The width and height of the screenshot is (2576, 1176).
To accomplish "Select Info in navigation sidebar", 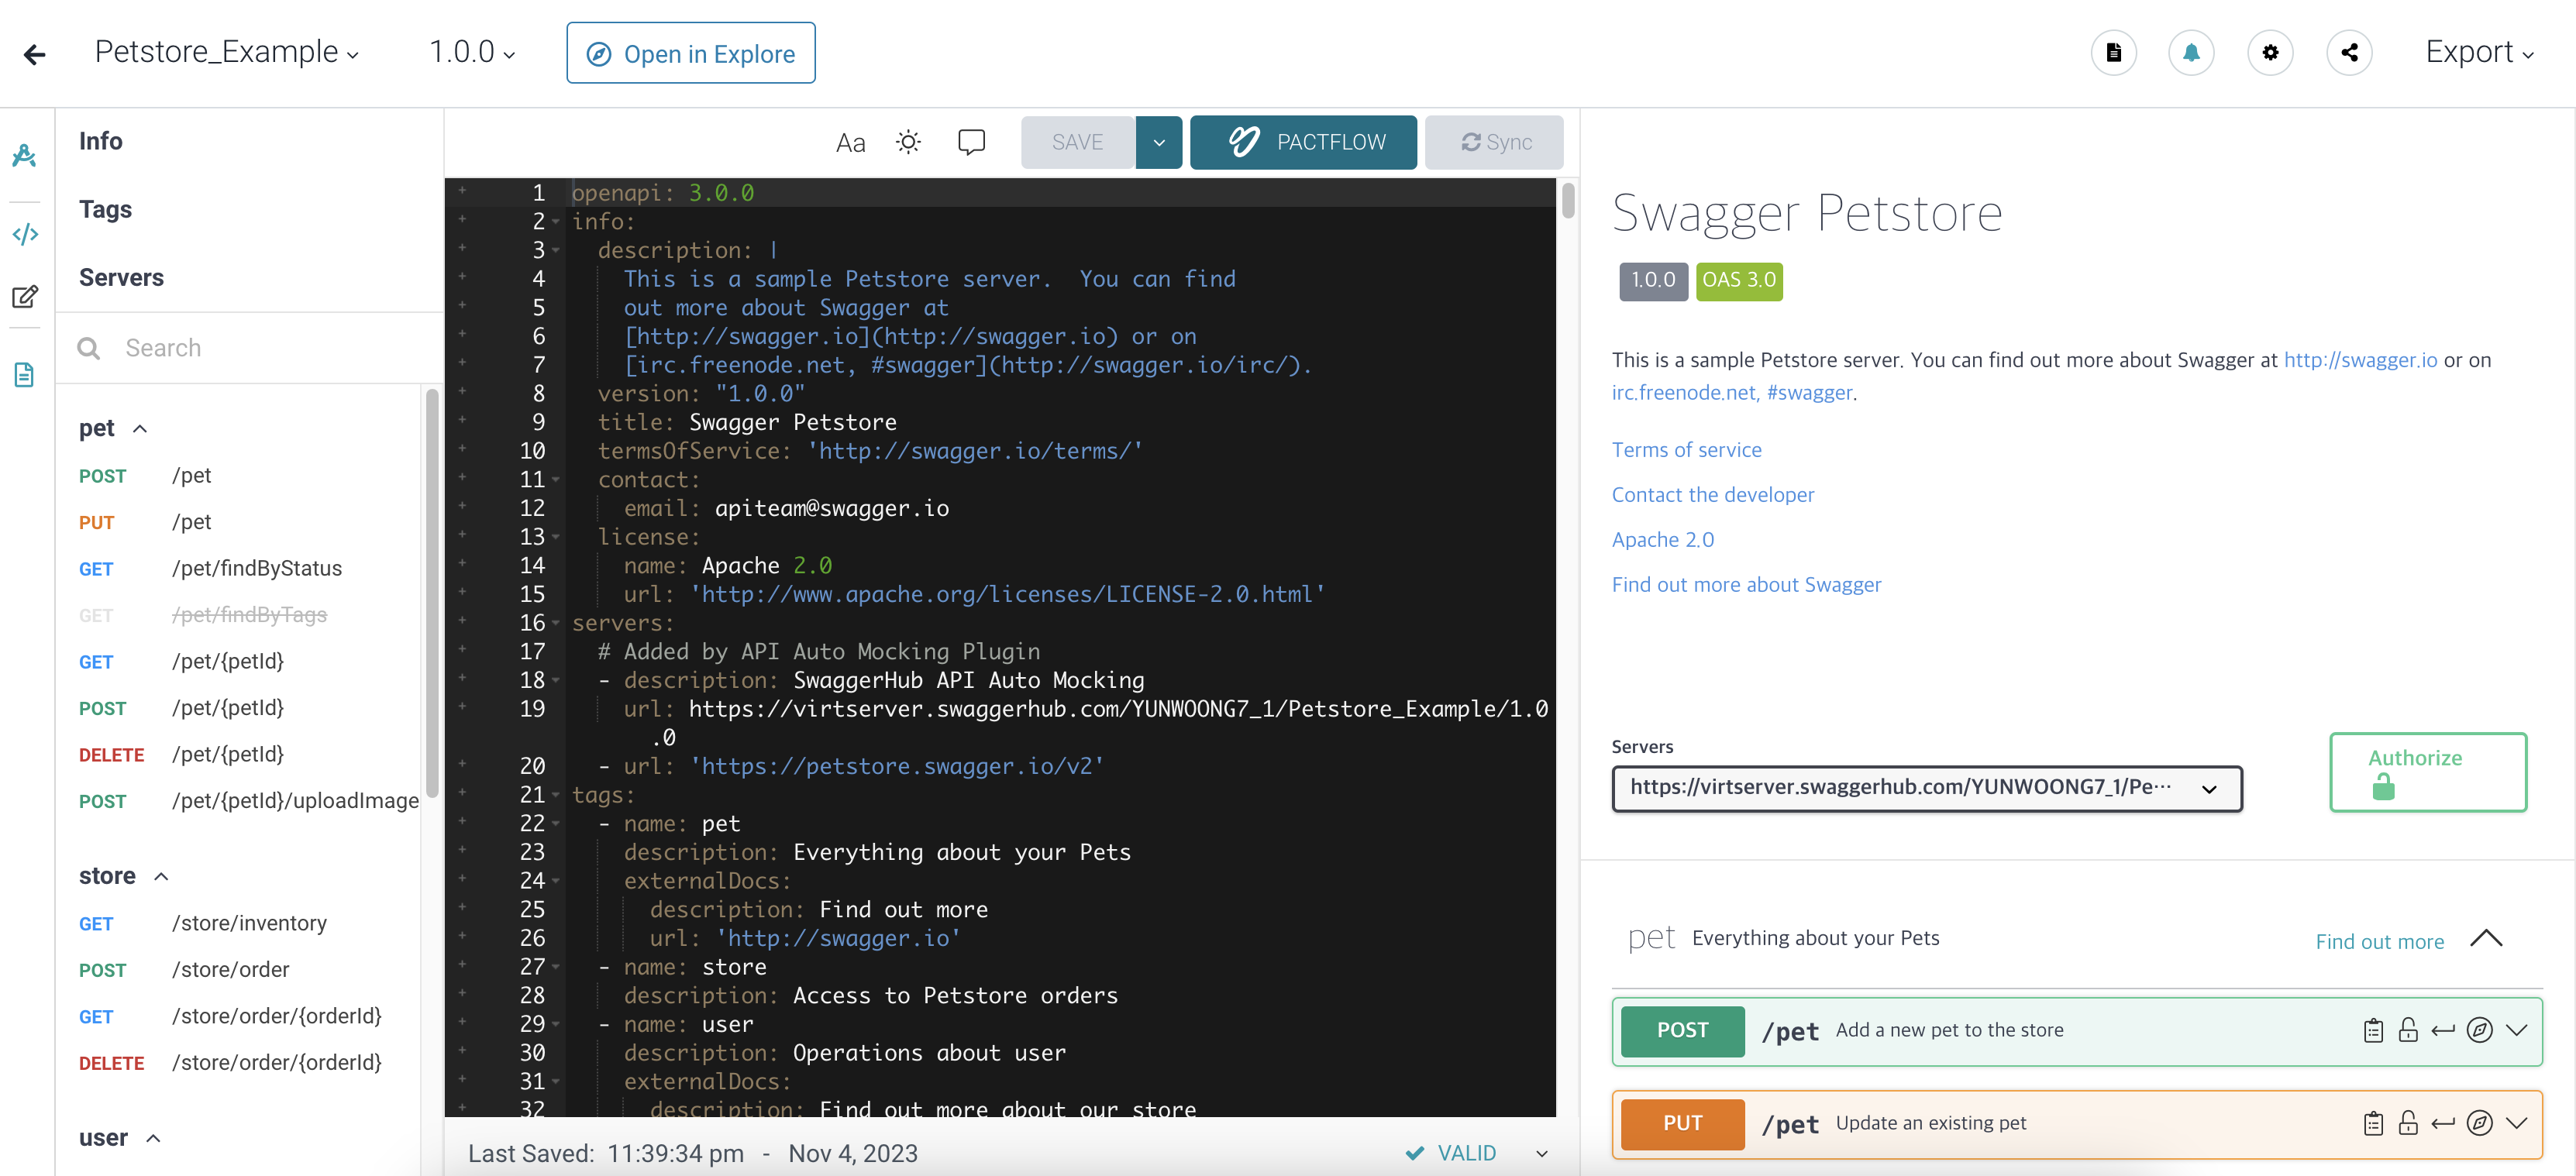I will click(101, 141).
